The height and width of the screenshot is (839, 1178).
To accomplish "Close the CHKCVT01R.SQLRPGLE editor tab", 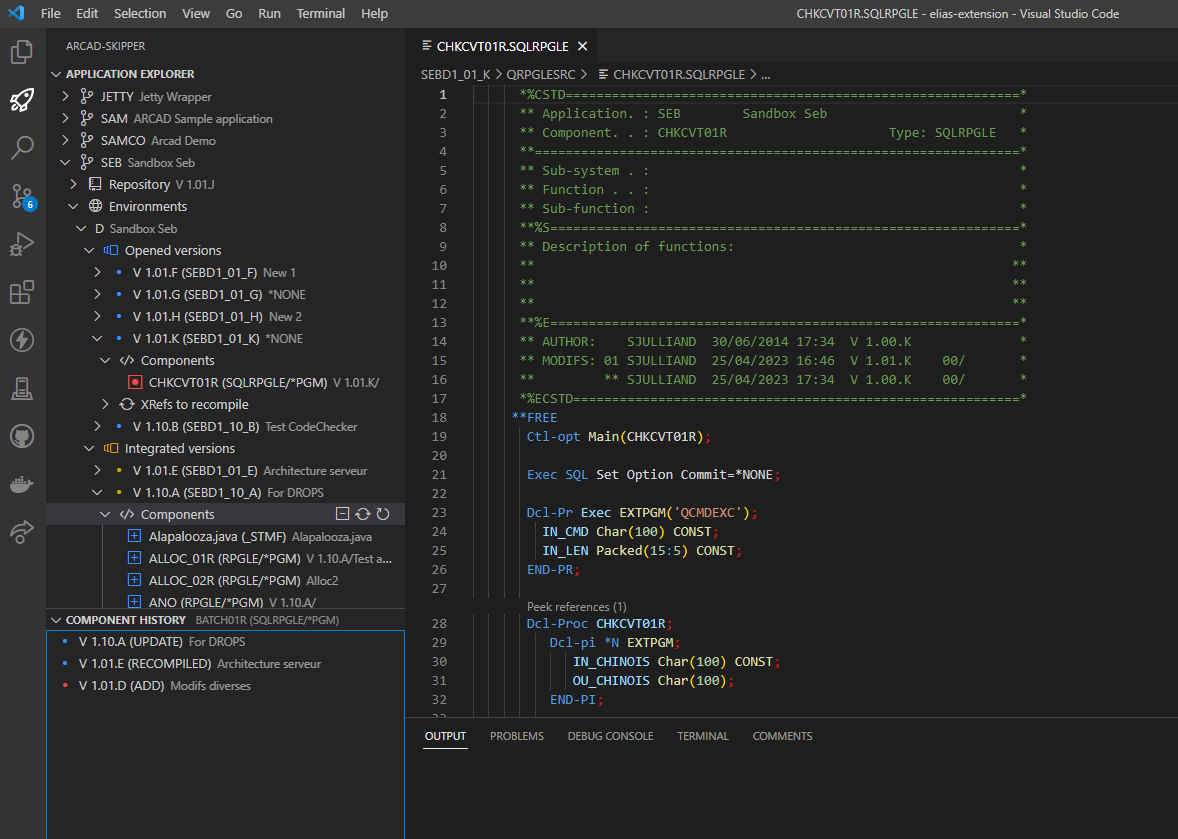I will click(x=583, y=46).
